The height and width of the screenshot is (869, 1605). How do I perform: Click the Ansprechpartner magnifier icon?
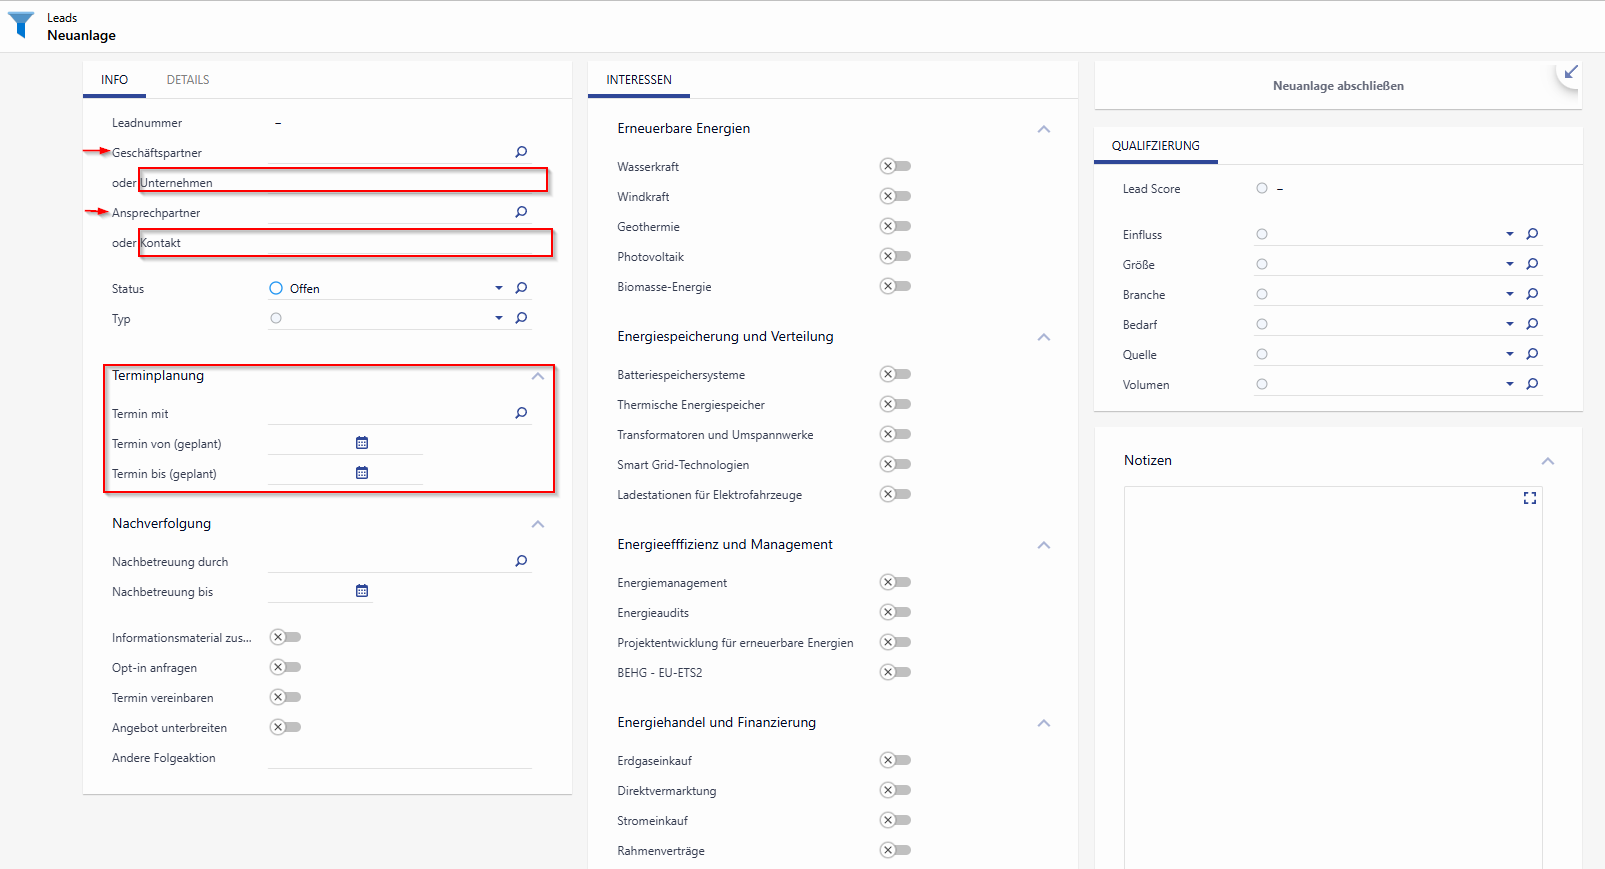coord(521,212)
